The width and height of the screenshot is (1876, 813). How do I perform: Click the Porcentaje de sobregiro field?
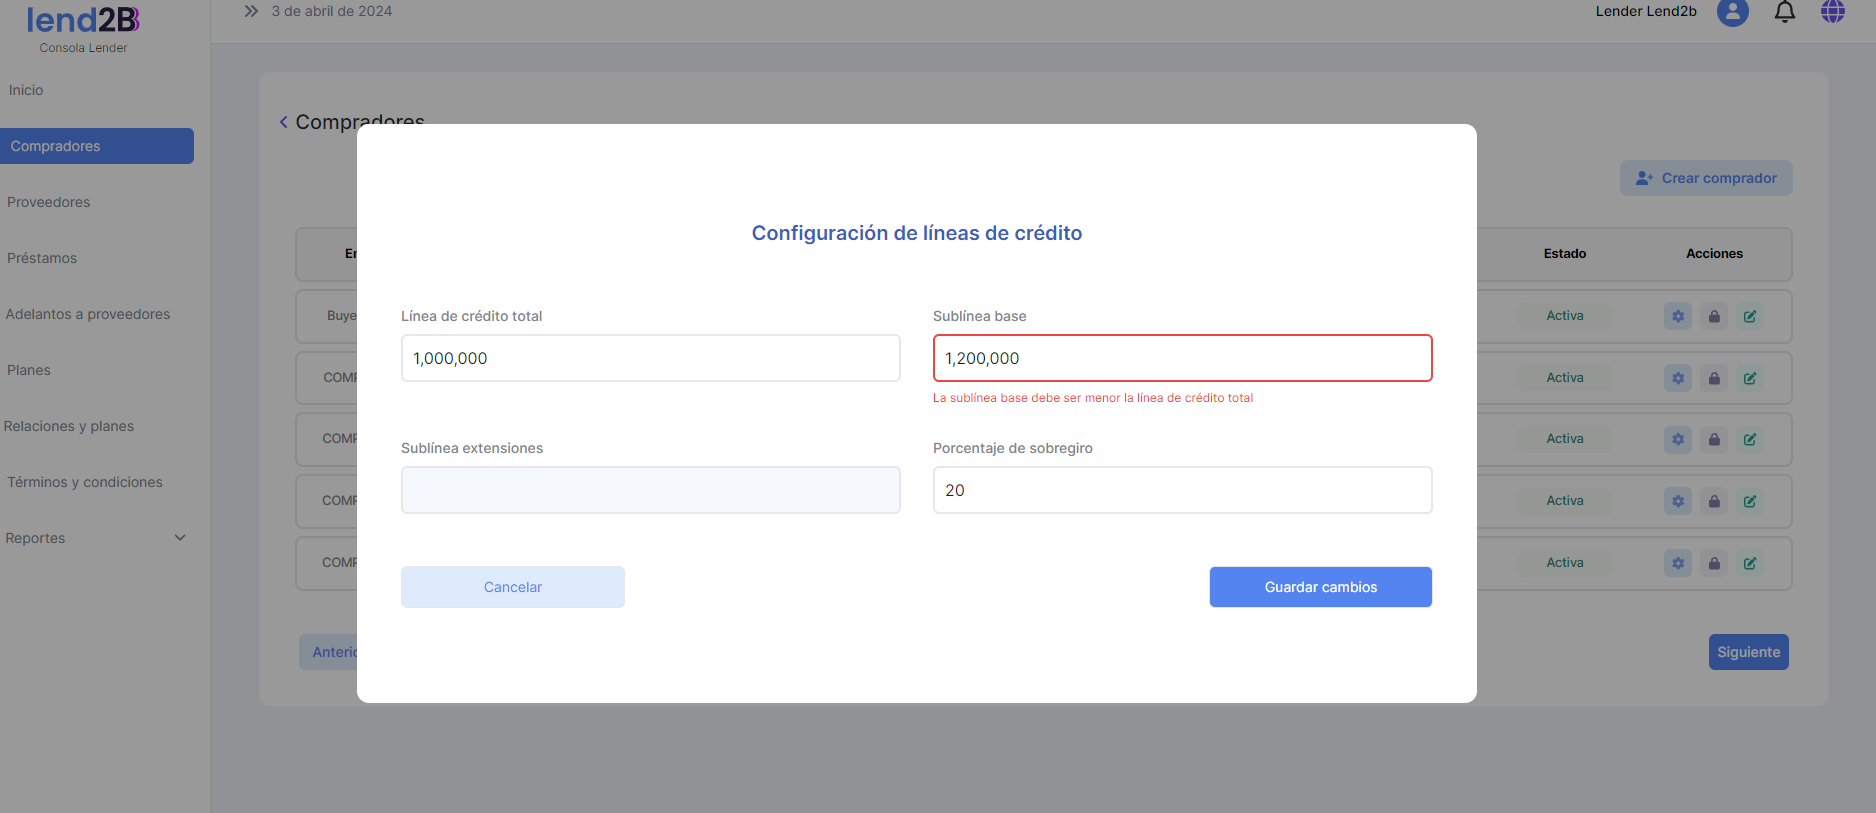pos(1182,490)
